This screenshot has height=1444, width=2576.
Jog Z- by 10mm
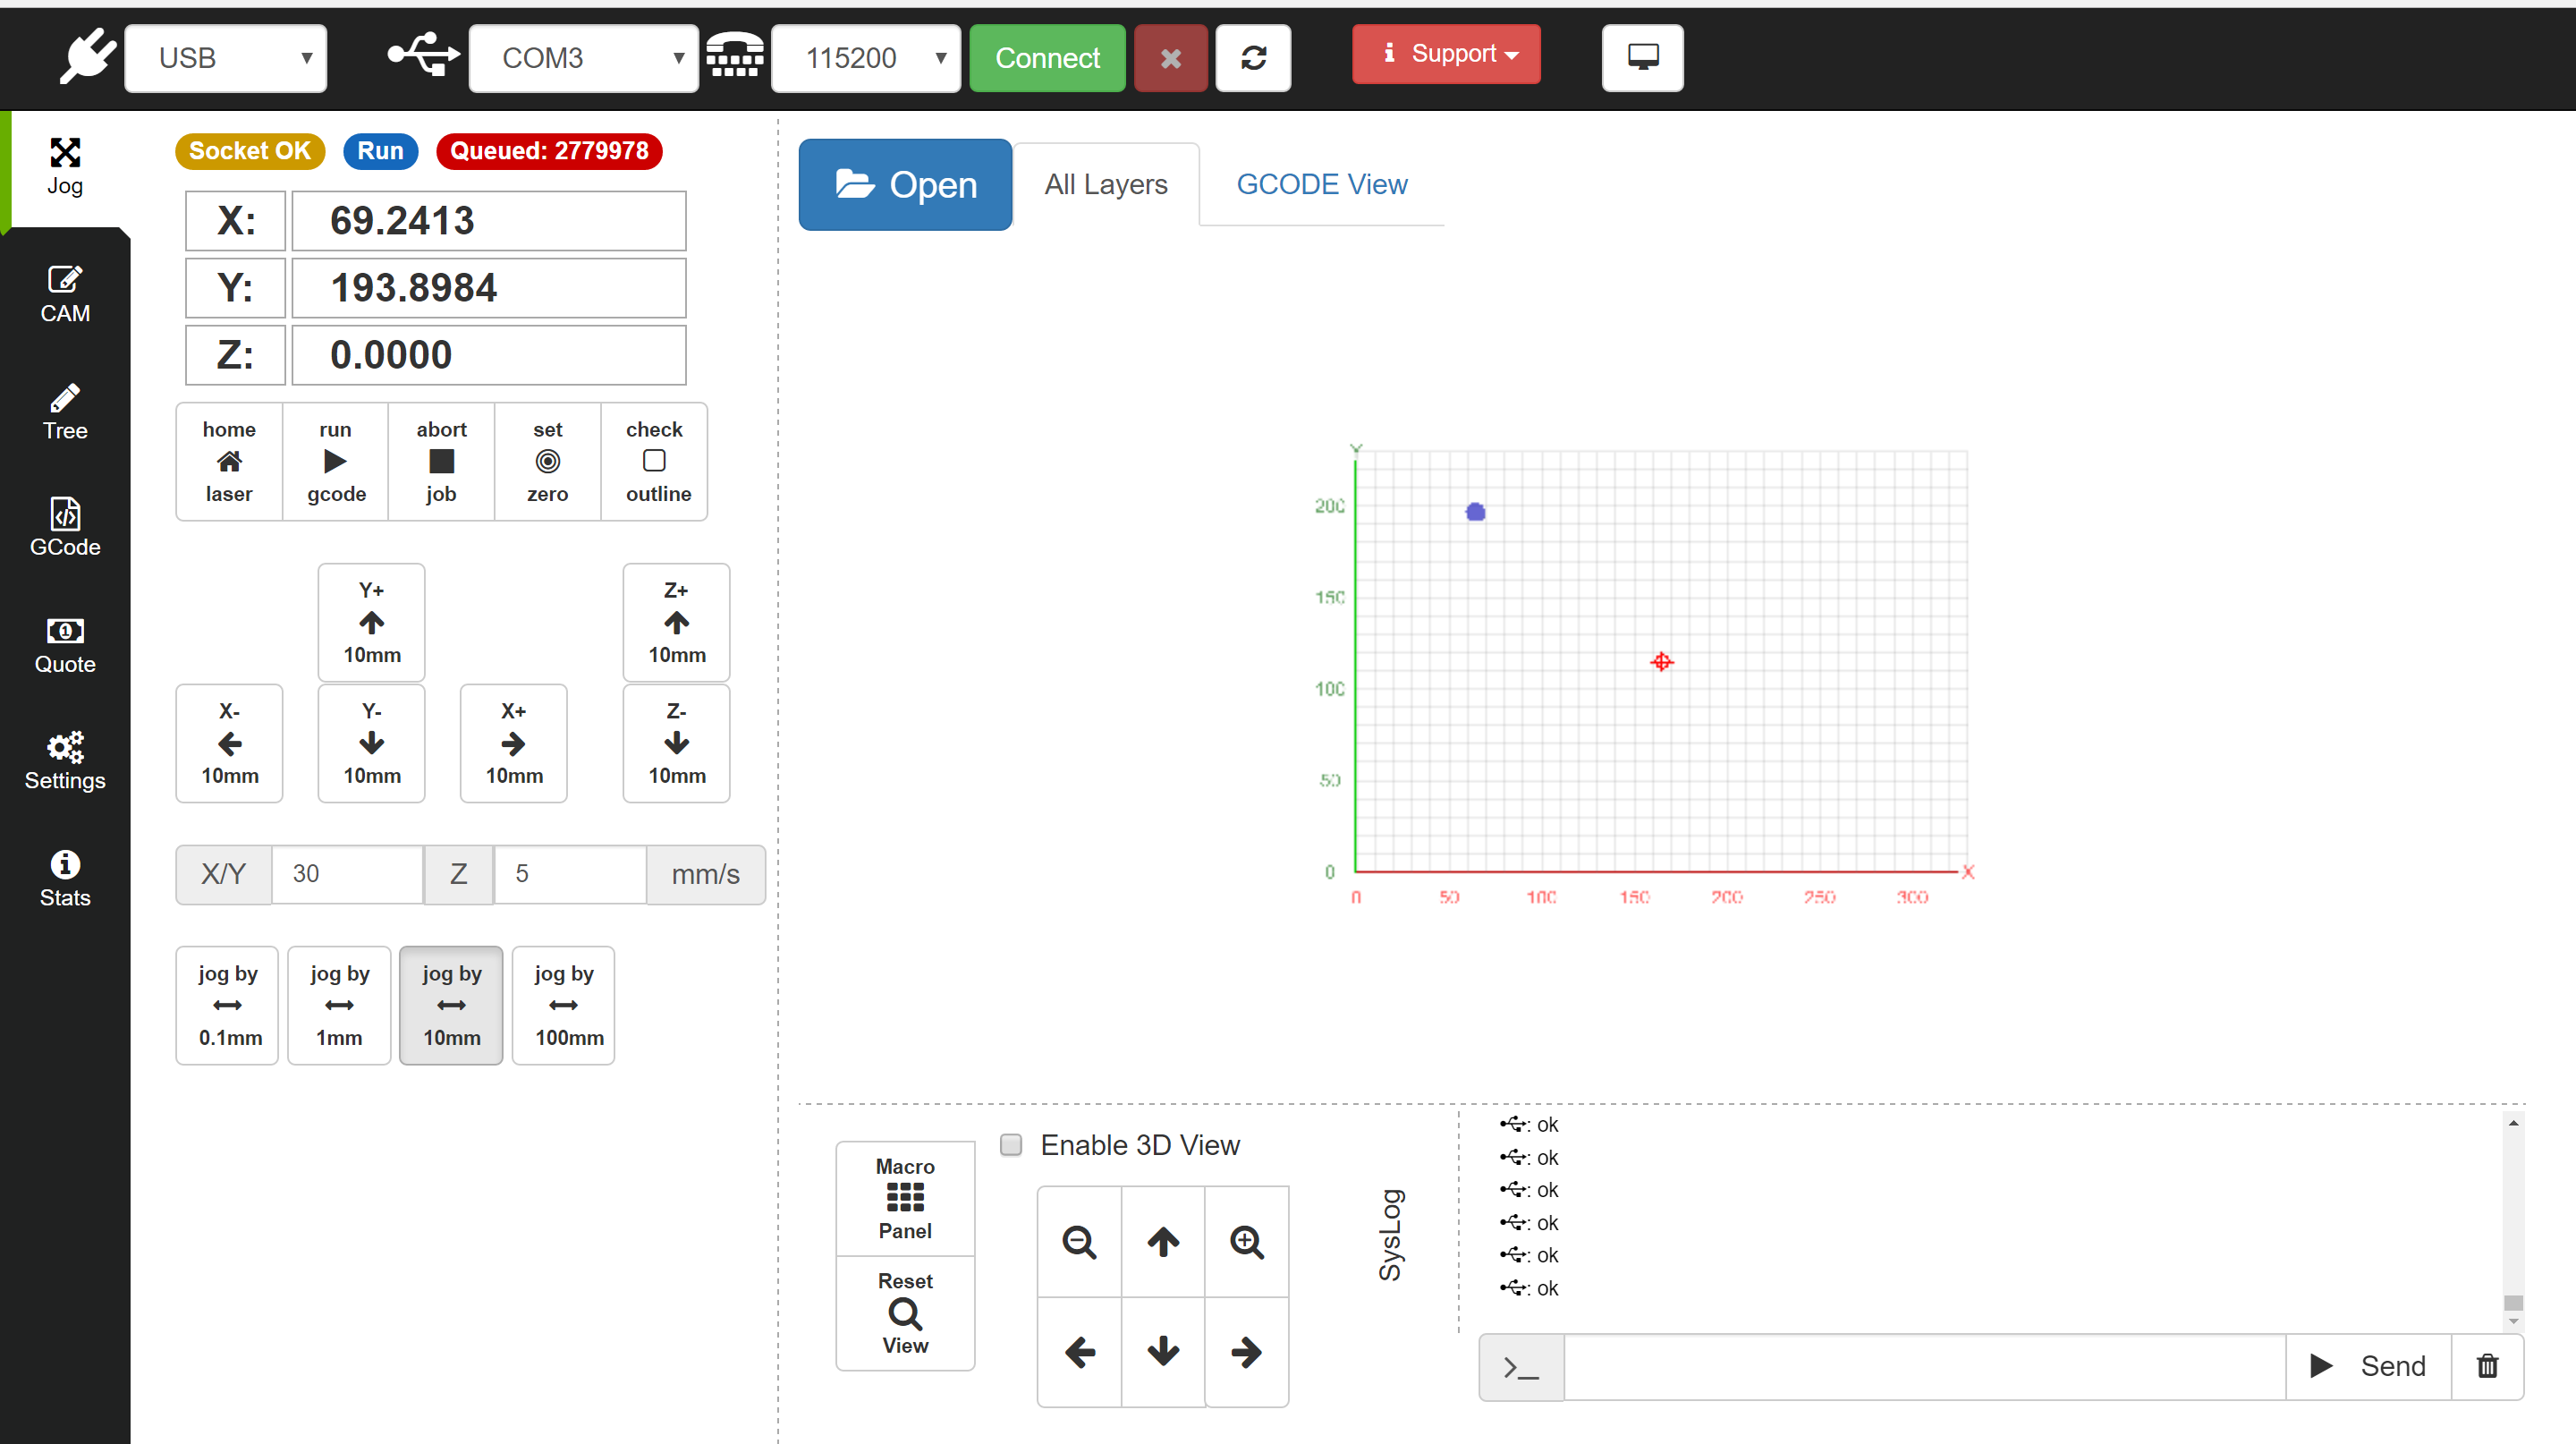click(677, 743)
